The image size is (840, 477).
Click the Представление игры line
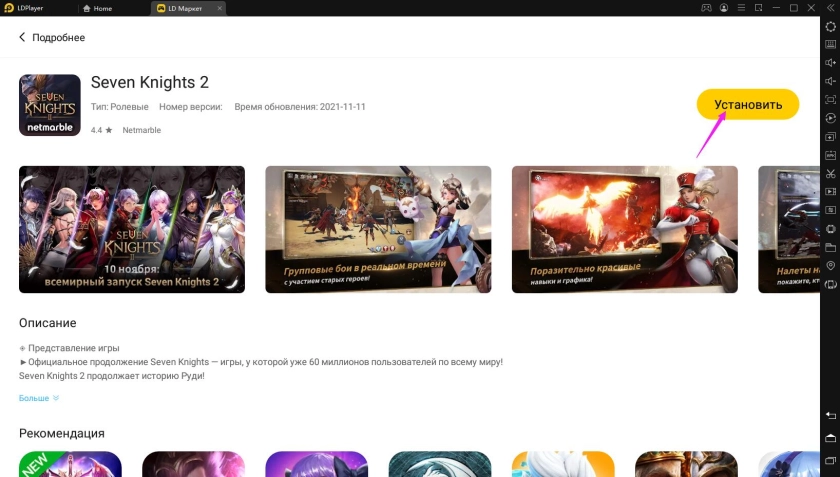point(69,348)
